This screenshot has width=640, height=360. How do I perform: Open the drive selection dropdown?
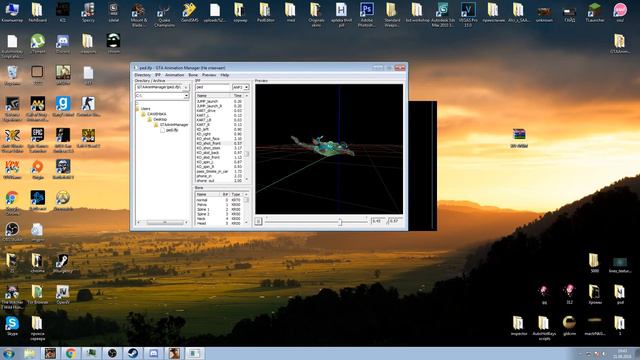[x=186, y=96]
